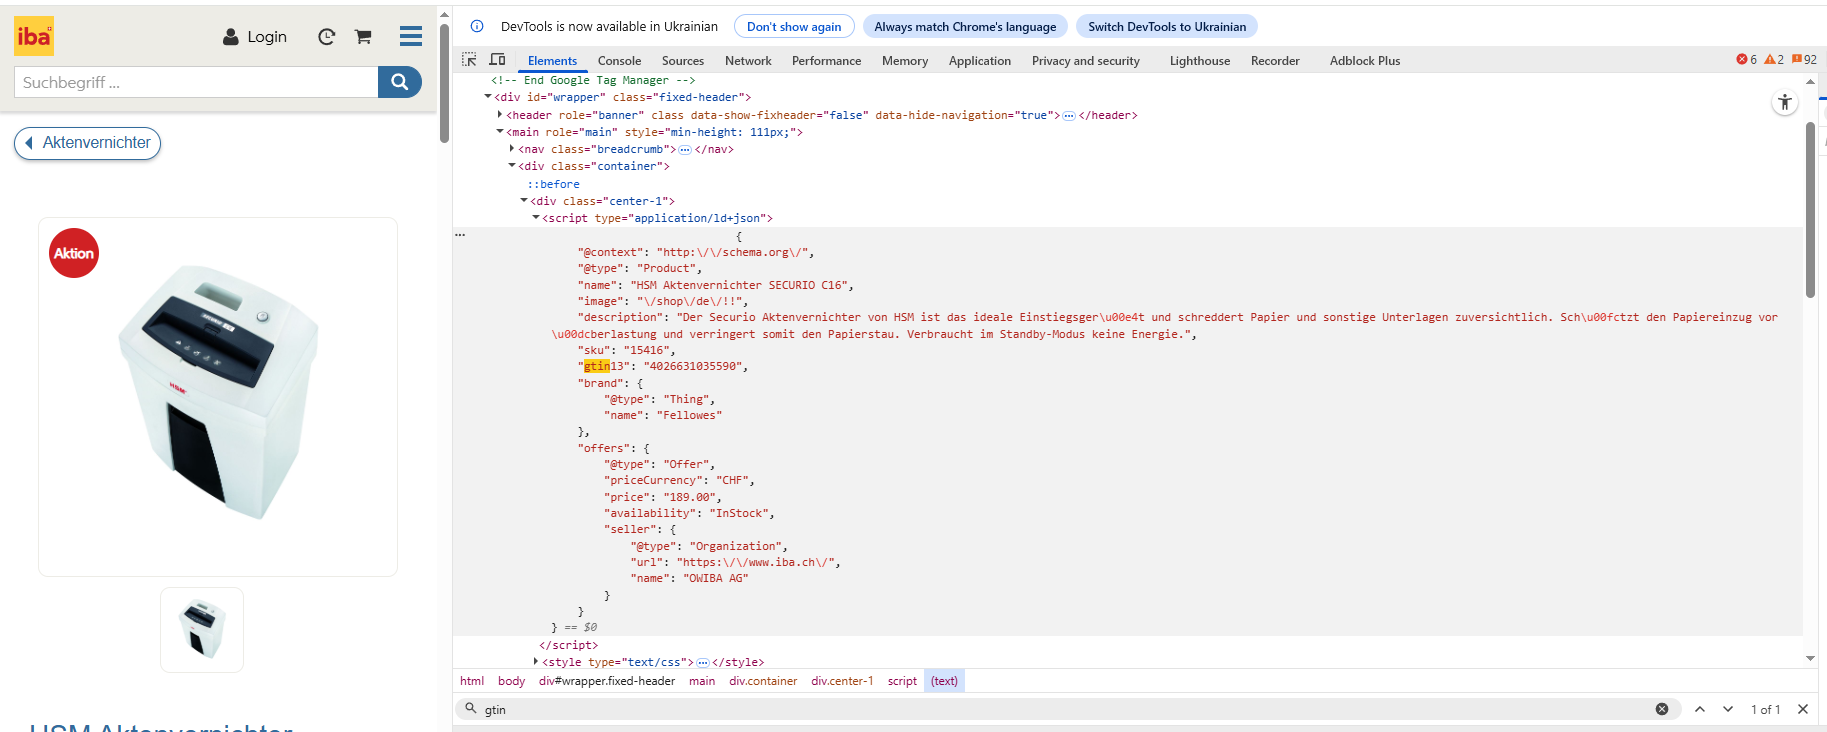
Task: Open the Application tab
Action: tap(980, 61)
